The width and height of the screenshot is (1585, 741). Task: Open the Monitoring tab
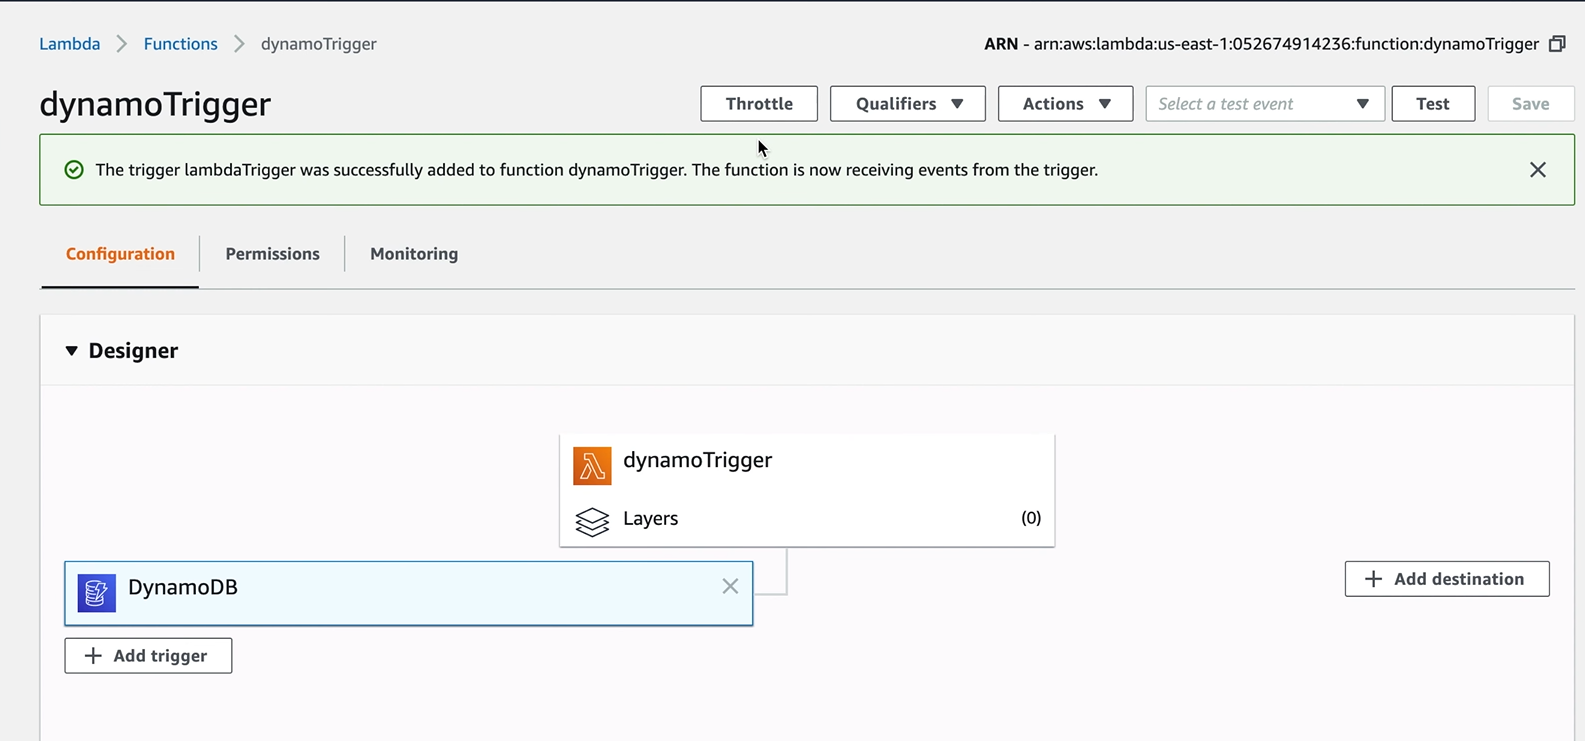414,254
